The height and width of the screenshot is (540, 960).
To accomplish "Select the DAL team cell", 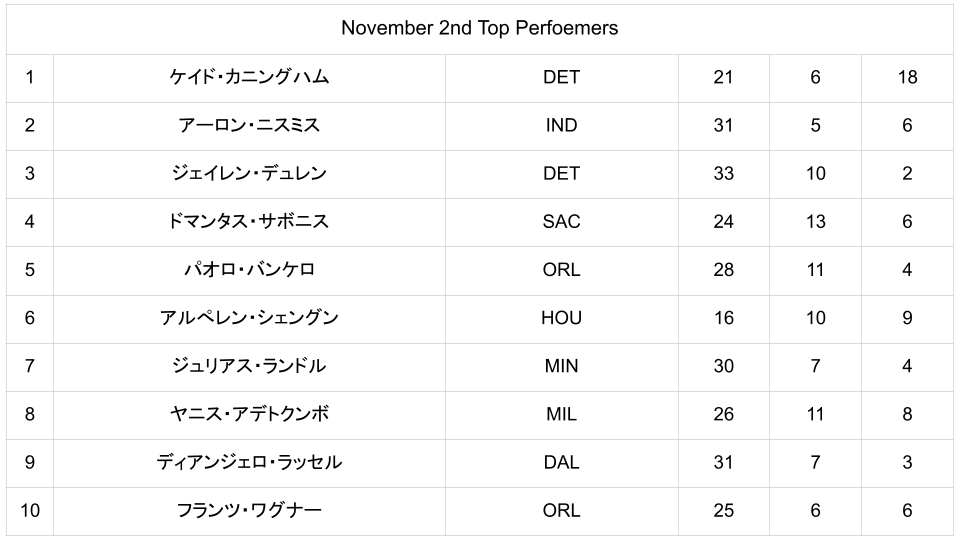I will click(x=561, y=462).
